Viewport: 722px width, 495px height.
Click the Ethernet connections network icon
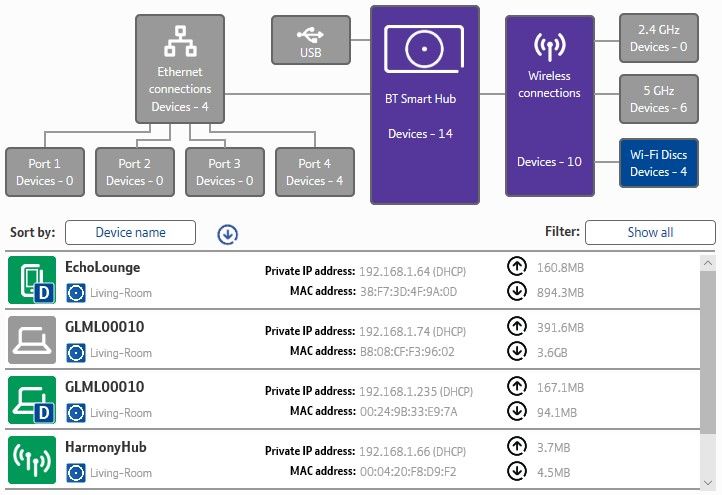click(x=180, y=42)
